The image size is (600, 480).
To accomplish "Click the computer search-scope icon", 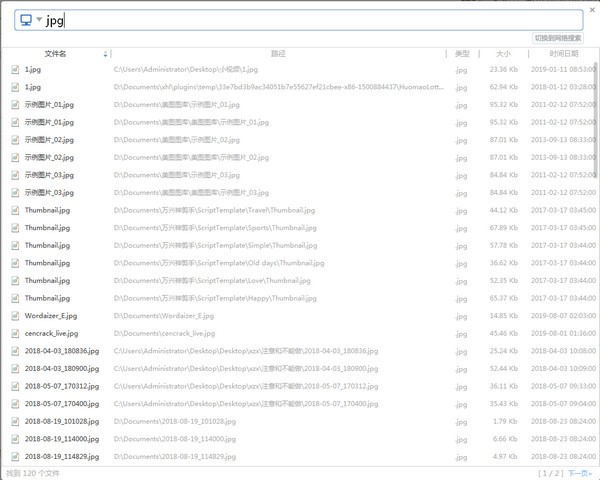I will pos(25,20).
